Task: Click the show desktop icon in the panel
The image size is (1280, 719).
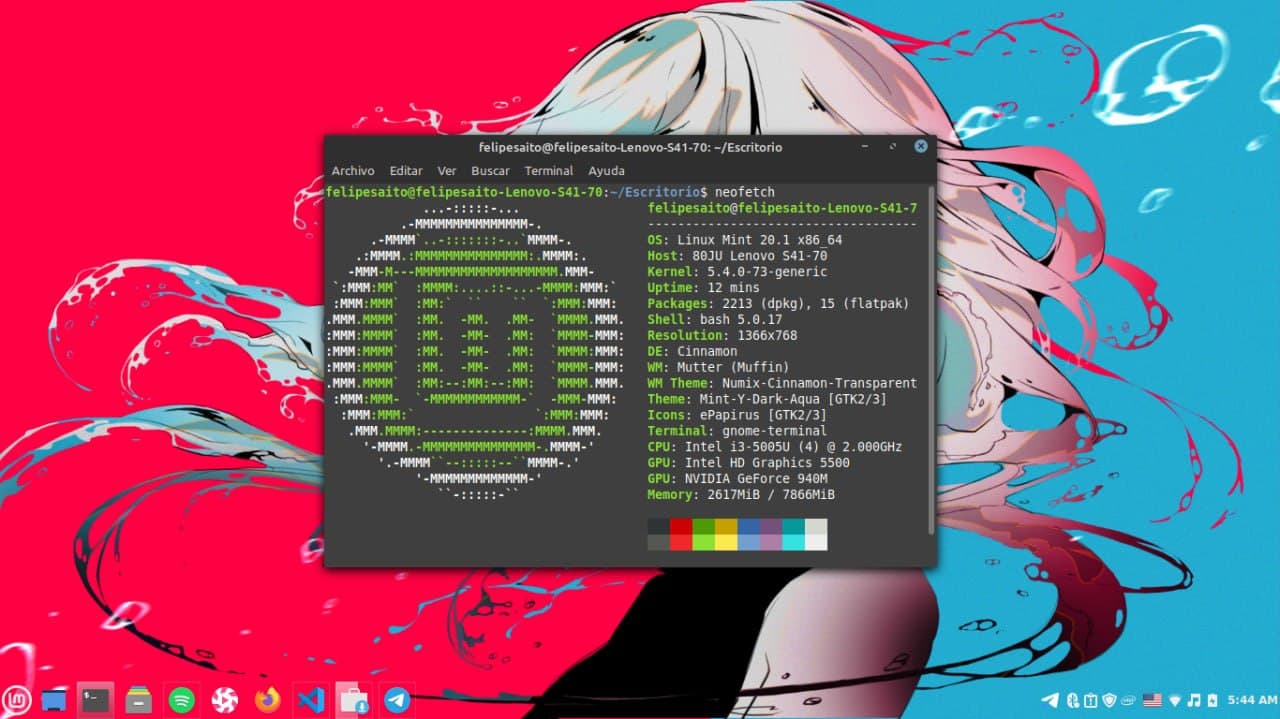Action: 55,700
